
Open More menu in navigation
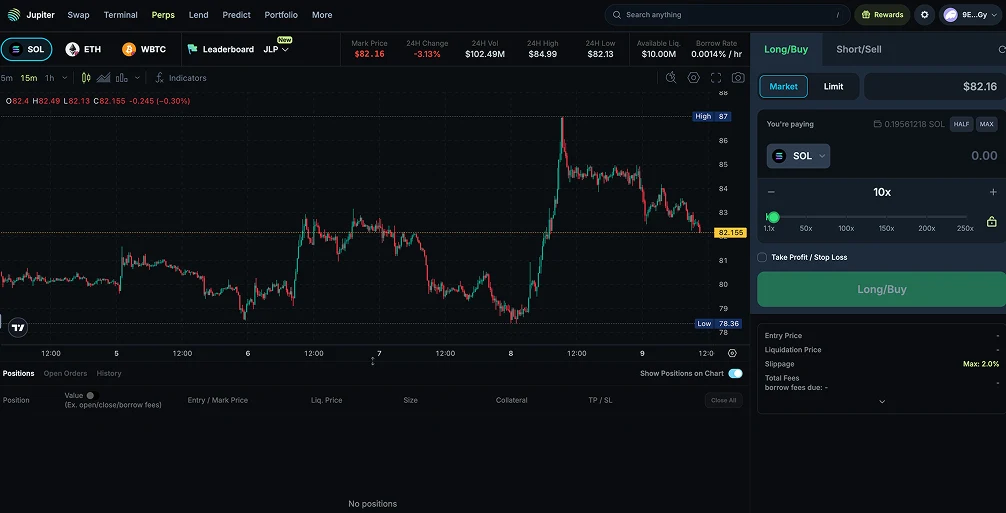tap(322, 15)
